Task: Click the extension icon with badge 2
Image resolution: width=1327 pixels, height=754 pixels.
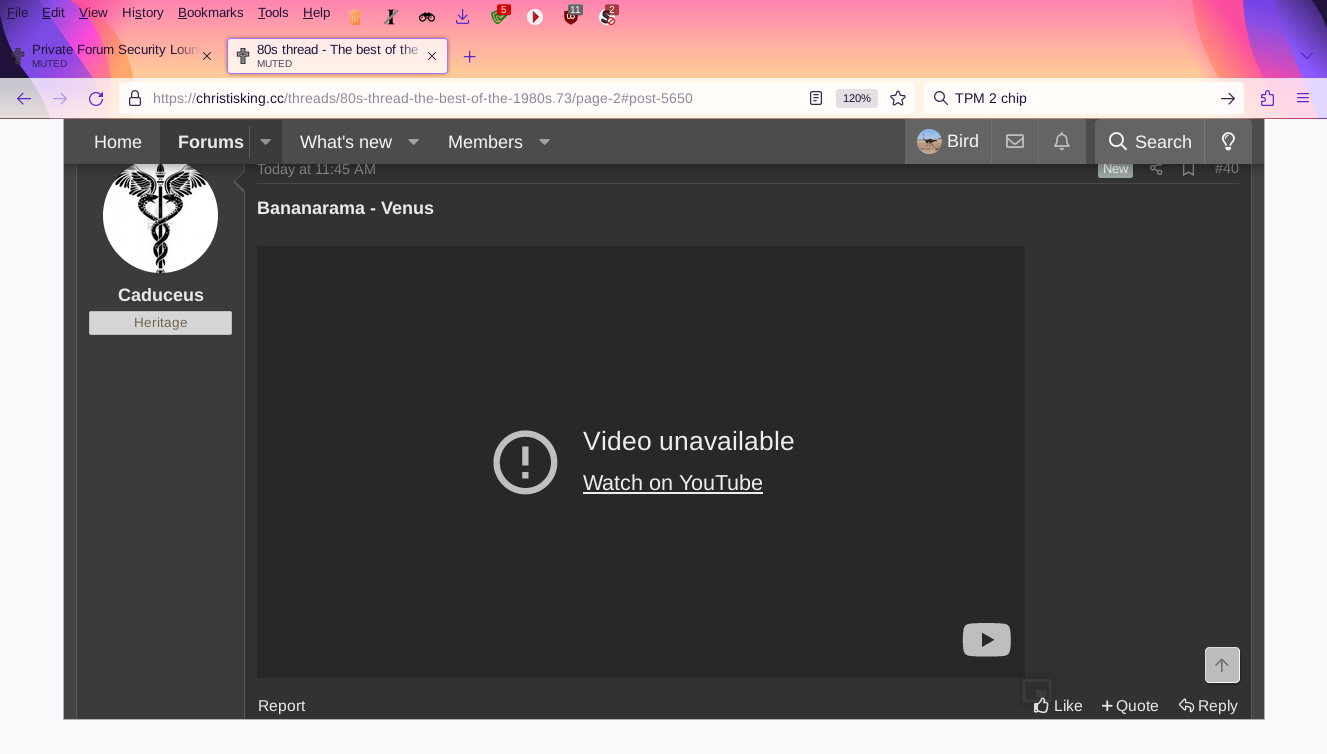Action: tap(607, 16)
